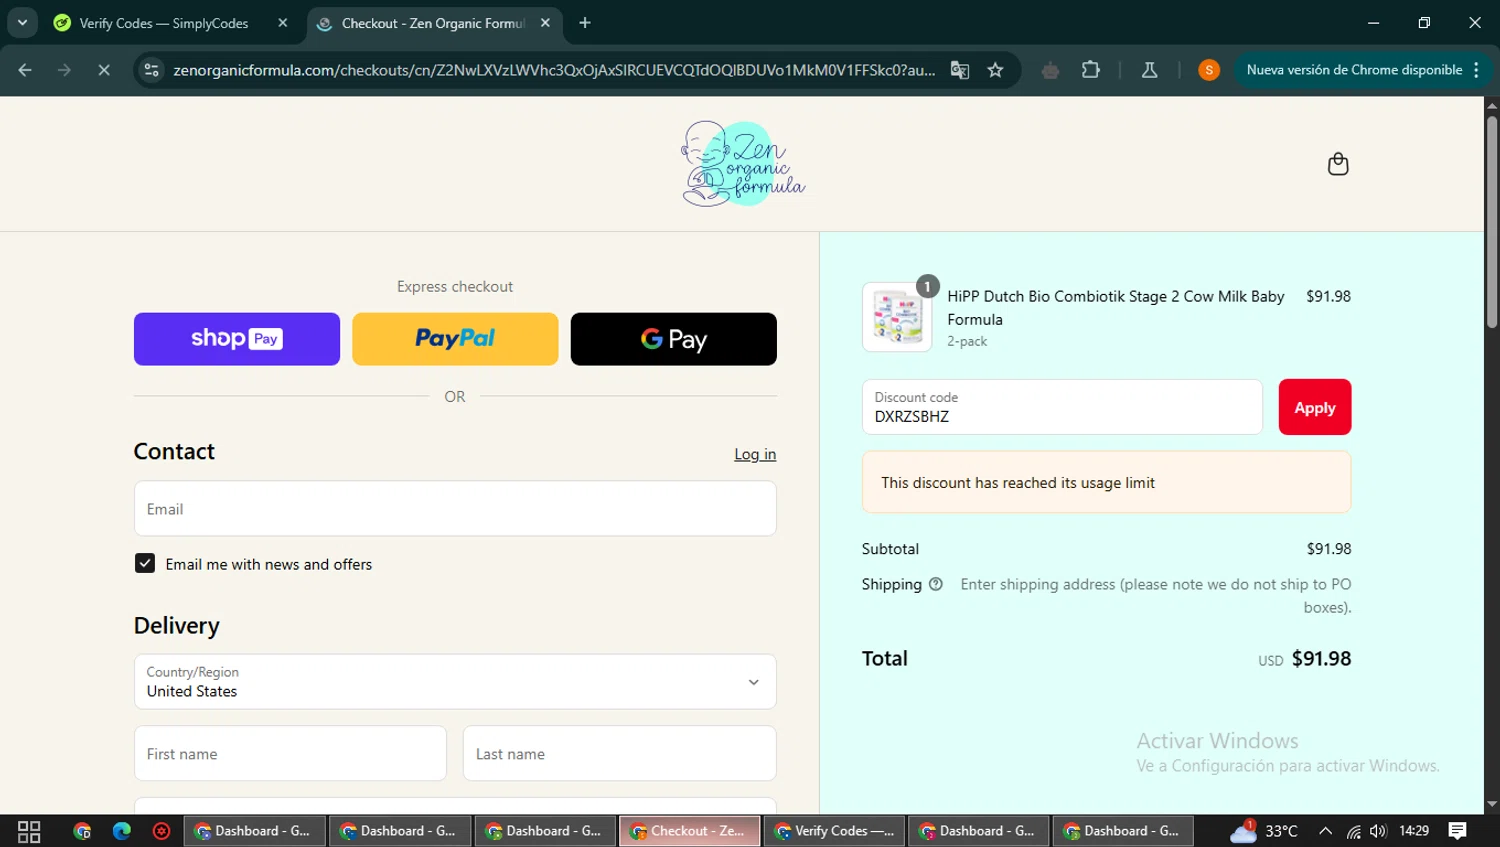
Task: View site information icon in address bar
Action: pos(152,70)
